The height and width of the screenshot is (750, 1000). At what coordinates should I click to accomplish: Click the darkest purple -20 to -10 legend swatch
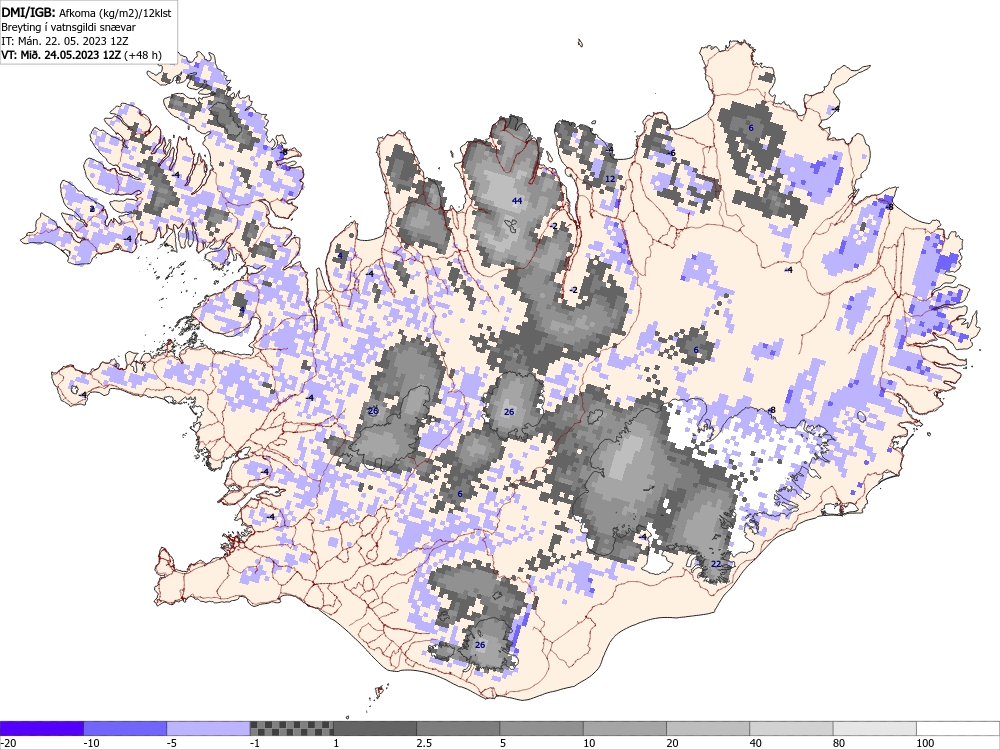point(41,728)
